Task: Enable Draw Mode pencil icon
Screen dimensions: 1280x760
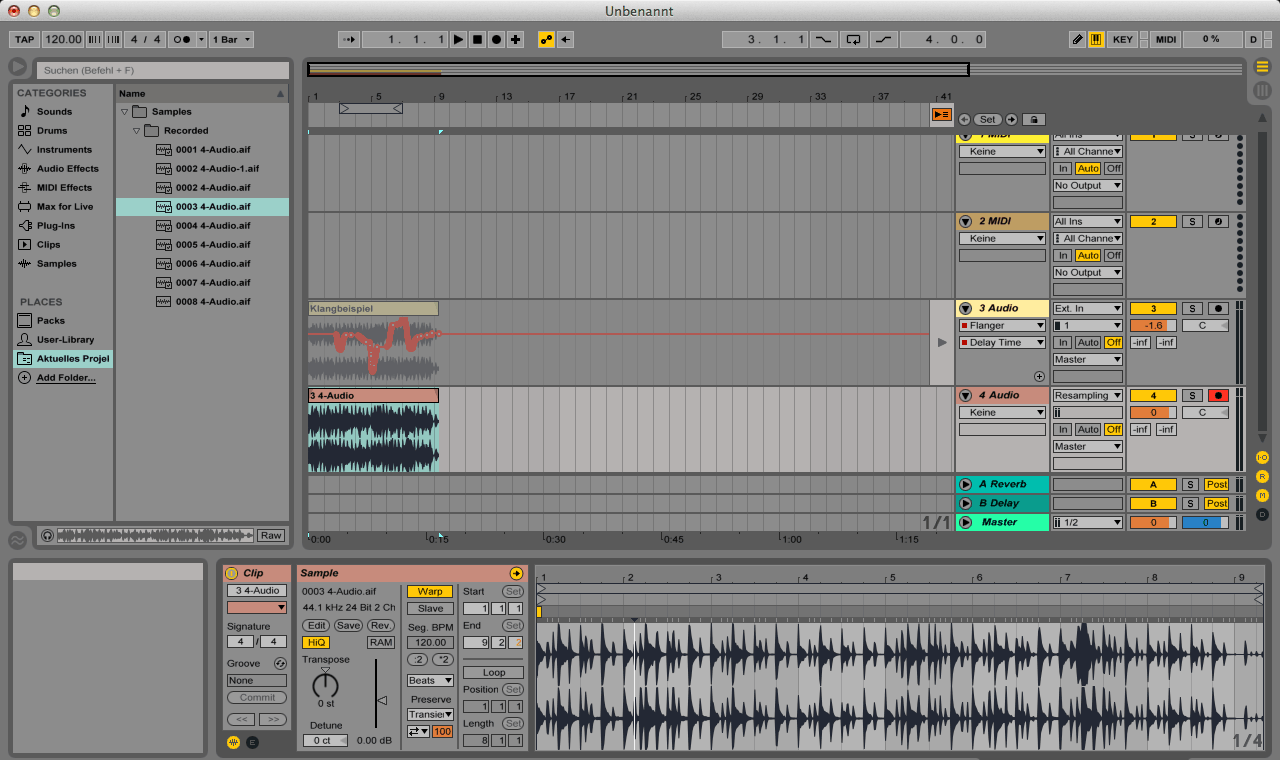Action: point(1077,40)
